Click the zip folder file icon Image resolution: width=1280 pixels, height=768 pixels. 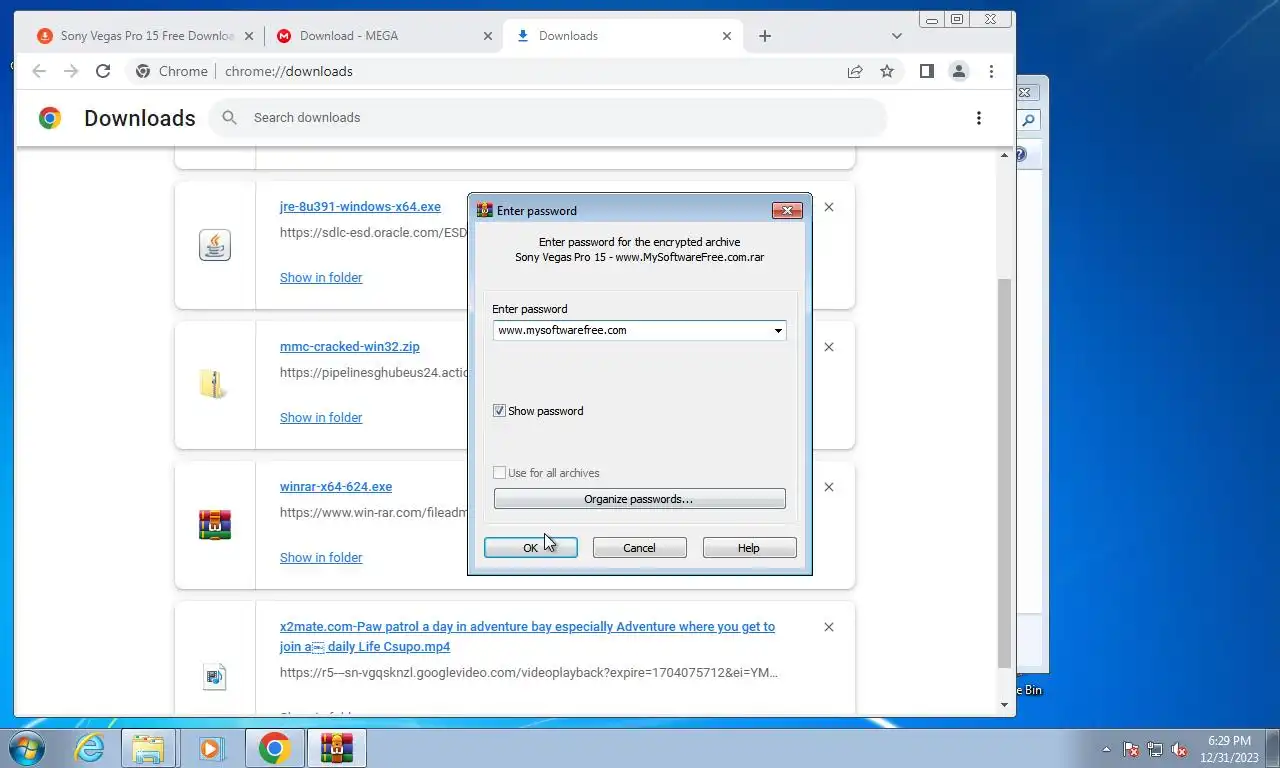pos(213,384)
